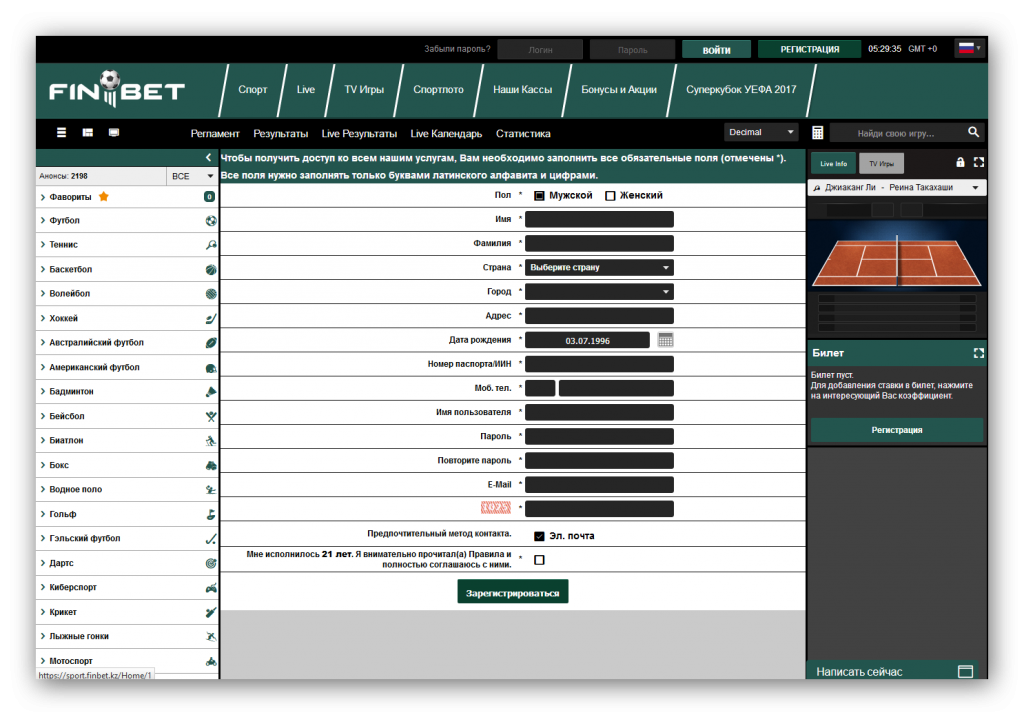Click the lock icon in live panel
1024x715 pixels.
click(960, 162)
